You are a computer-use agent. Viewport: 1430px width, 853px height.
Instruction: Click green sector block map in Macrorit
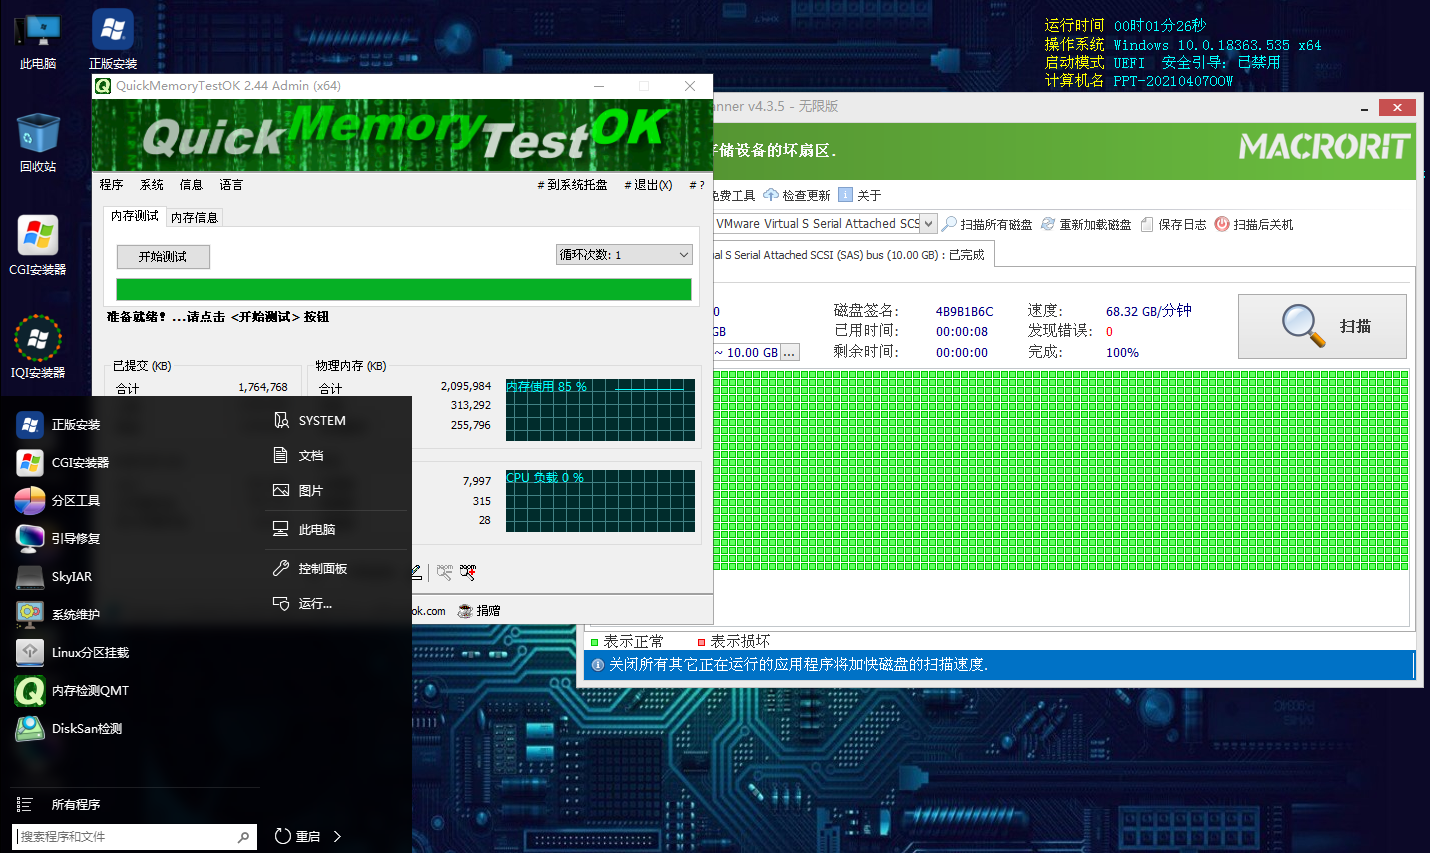click(1061, 470)
